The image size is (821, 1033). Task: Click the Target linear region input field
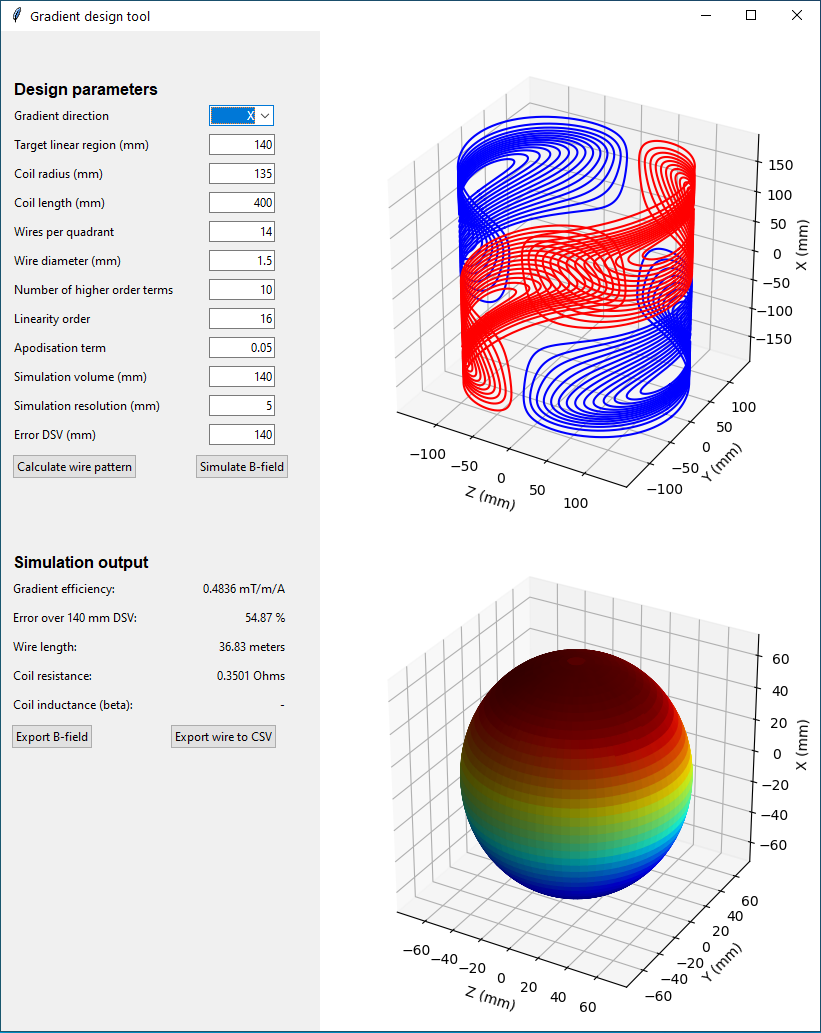click(x=241, y=145)
